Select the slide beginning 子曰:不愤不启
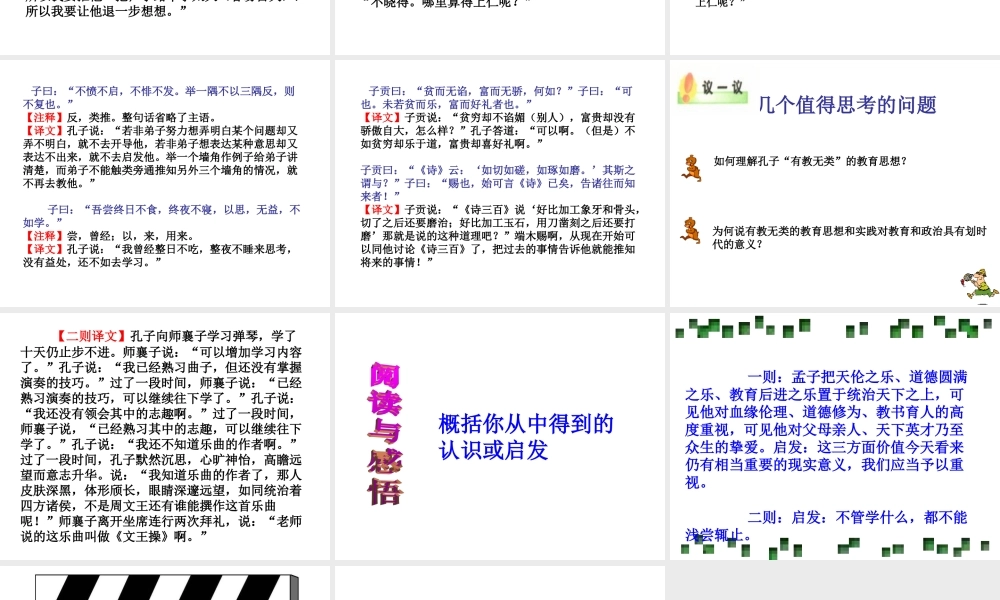 pos(165,183)
